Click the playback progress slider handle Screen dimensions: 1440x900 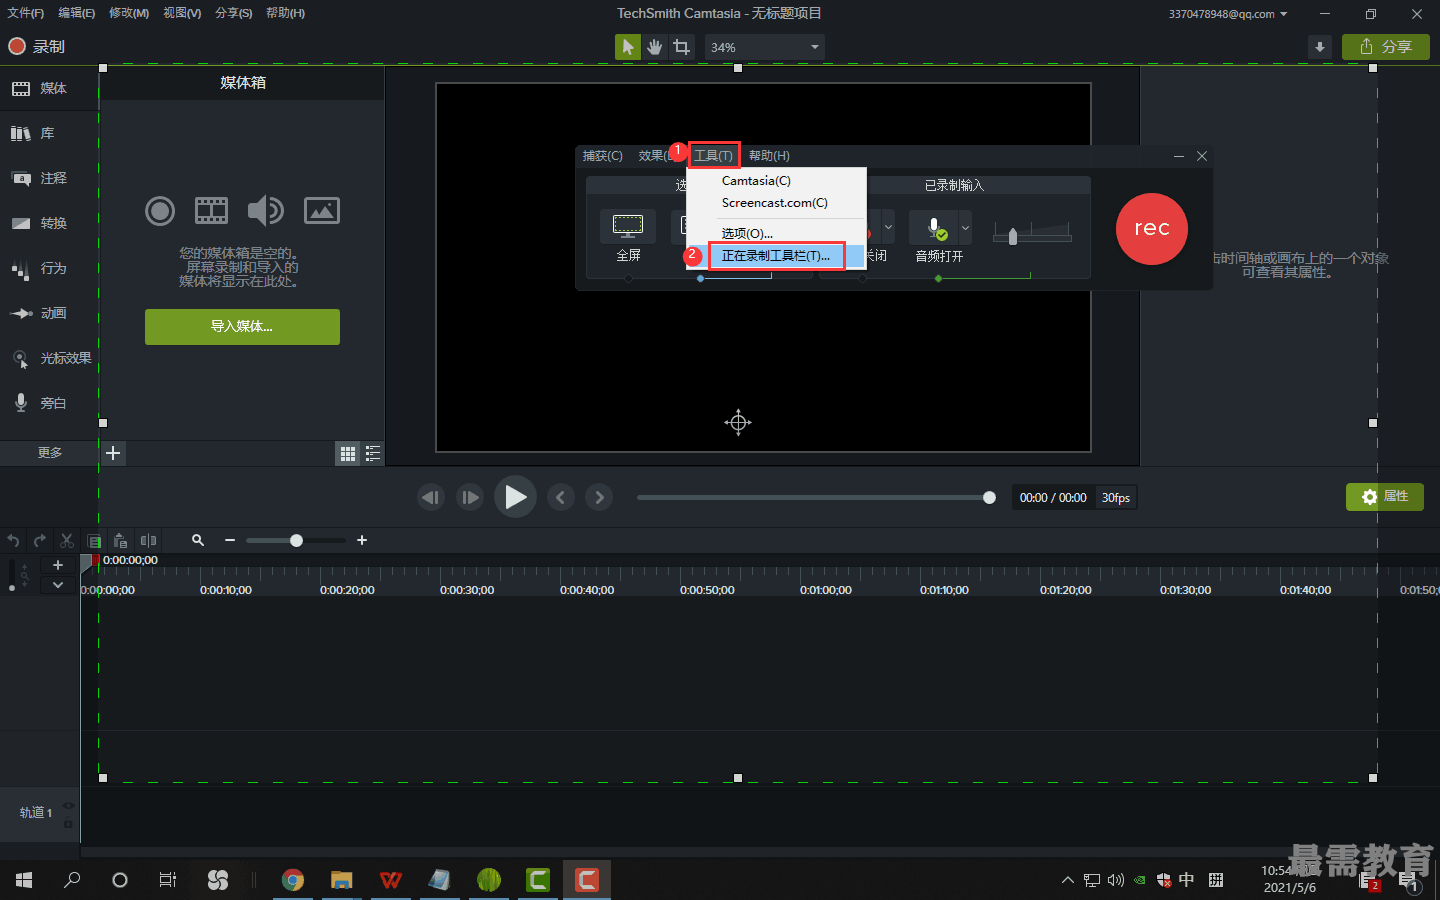(989, 497)
